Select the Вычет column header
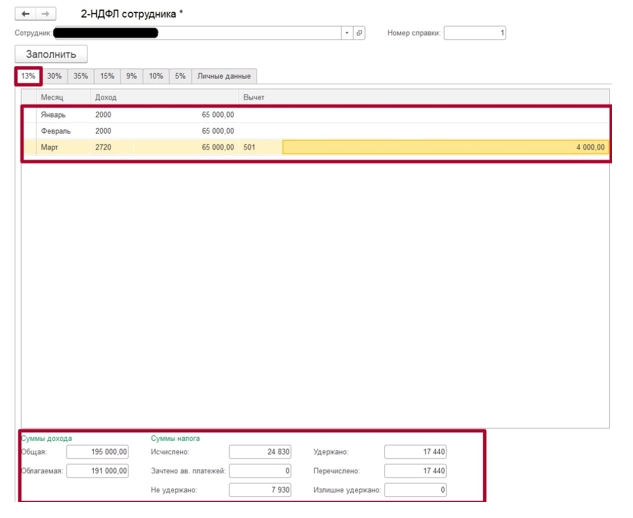This screenshot has width=633, height=518. pos(424,97)
